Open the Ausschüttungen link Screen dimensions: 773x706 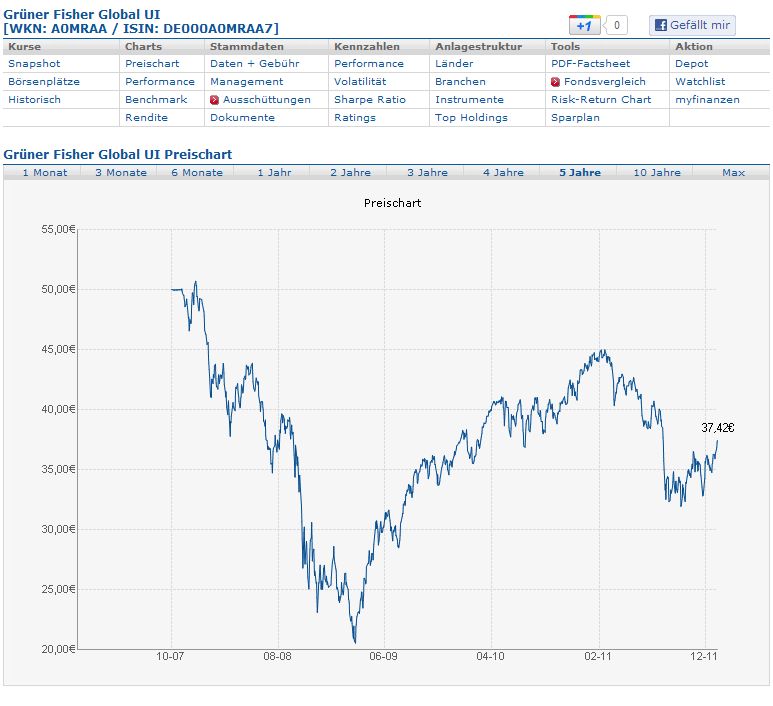(267, 100)
